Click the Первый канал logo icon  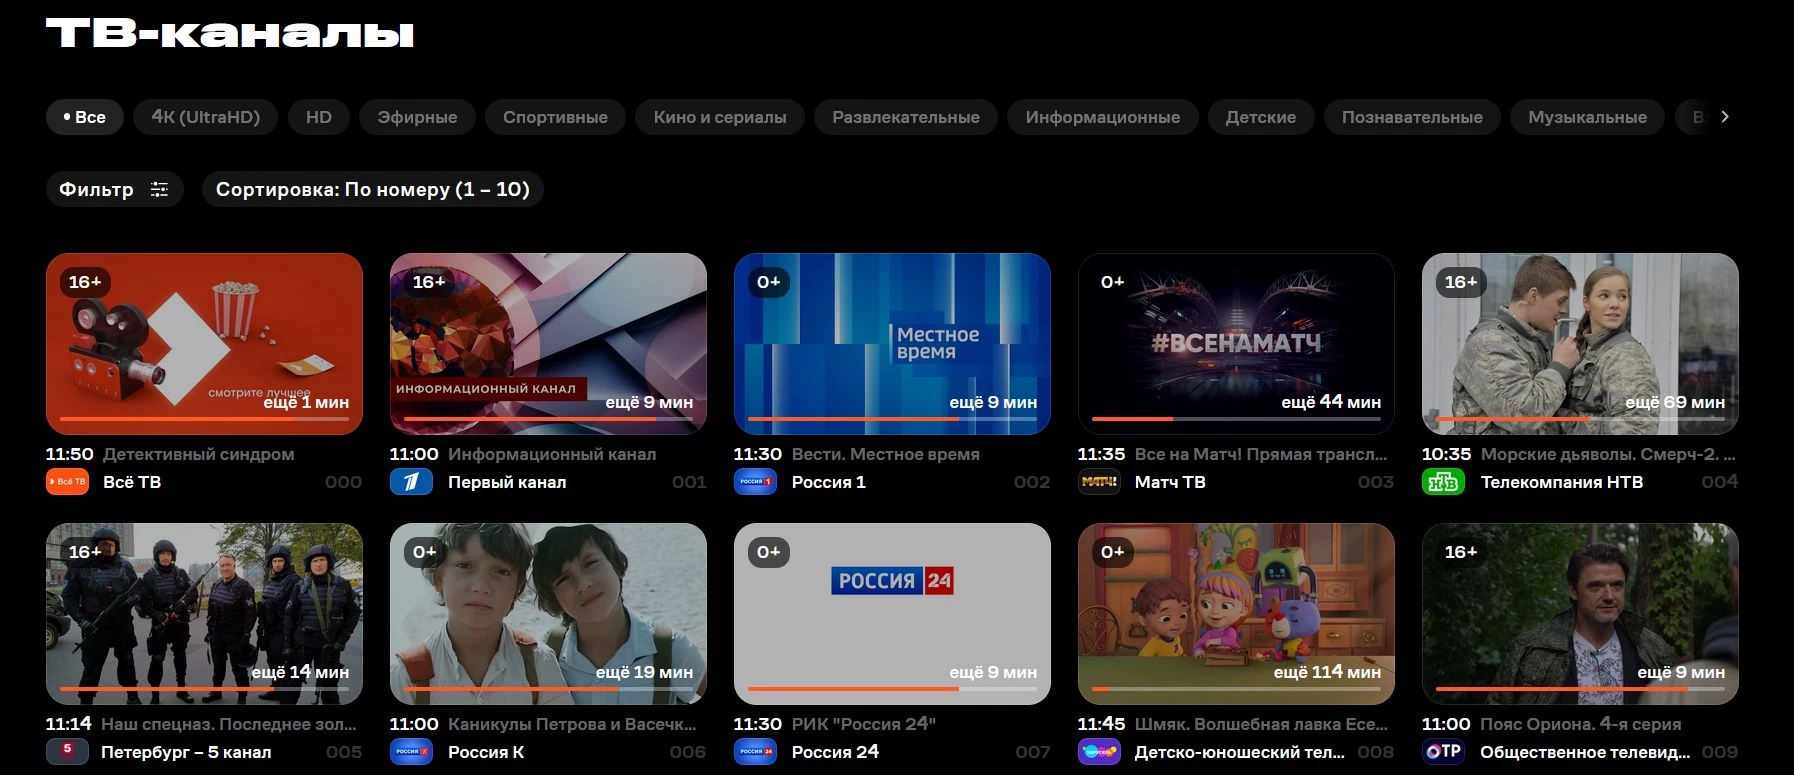point(411,482)
